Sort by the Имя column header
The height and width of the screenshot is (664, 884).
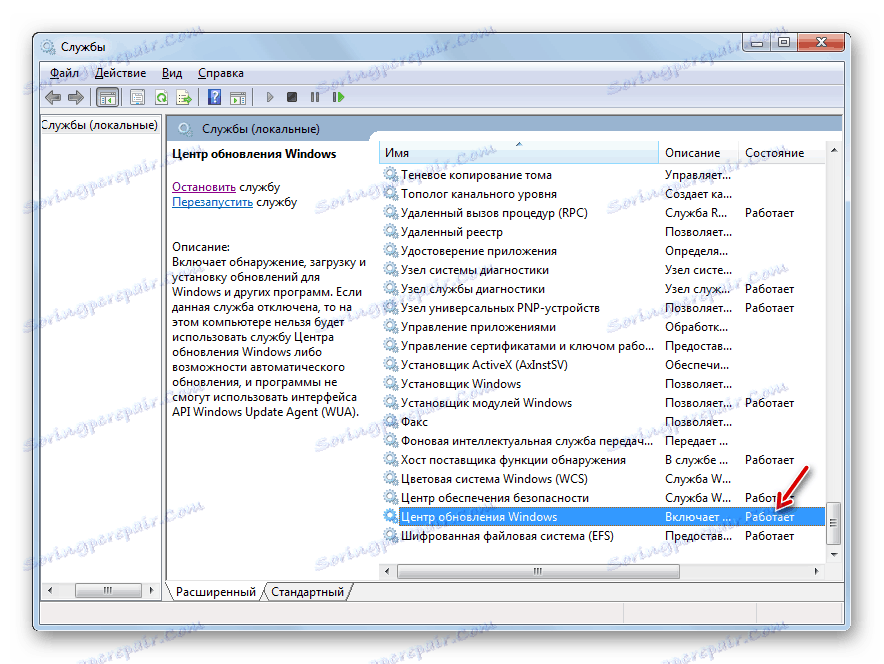(519, 153)
